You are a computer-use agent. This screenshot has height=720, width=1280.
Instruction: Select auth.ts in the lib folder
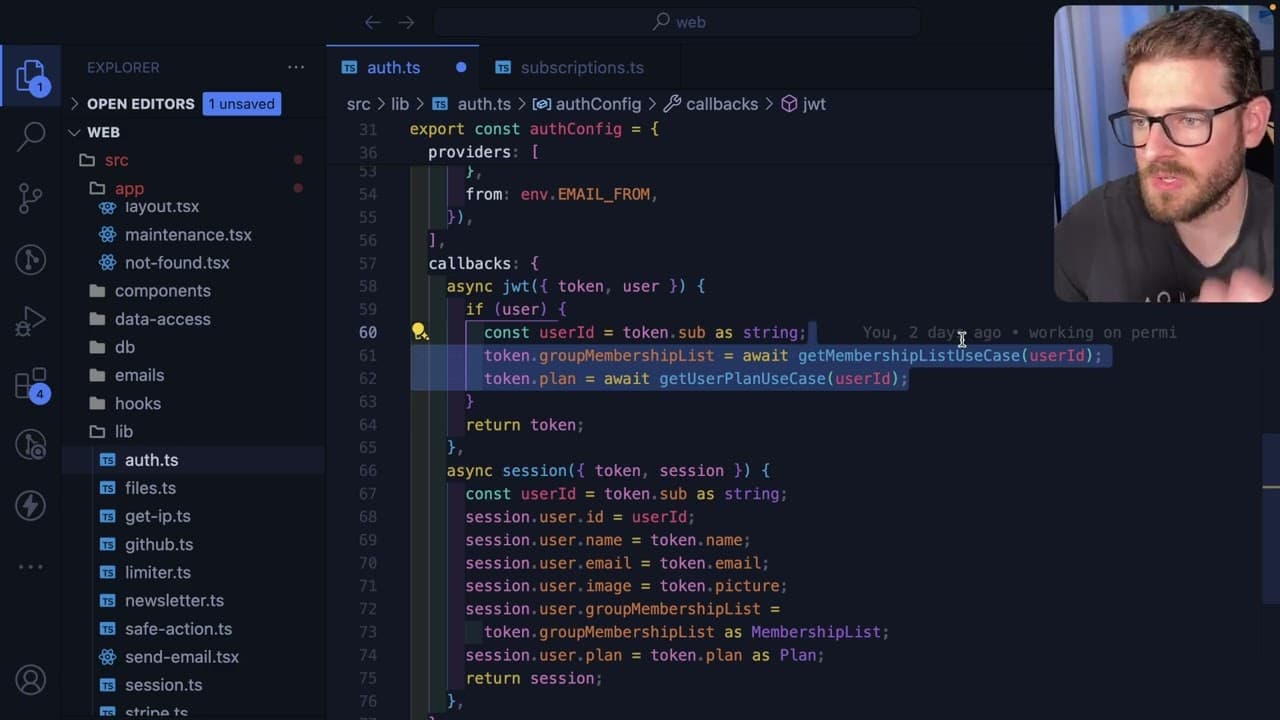[151, 460]
